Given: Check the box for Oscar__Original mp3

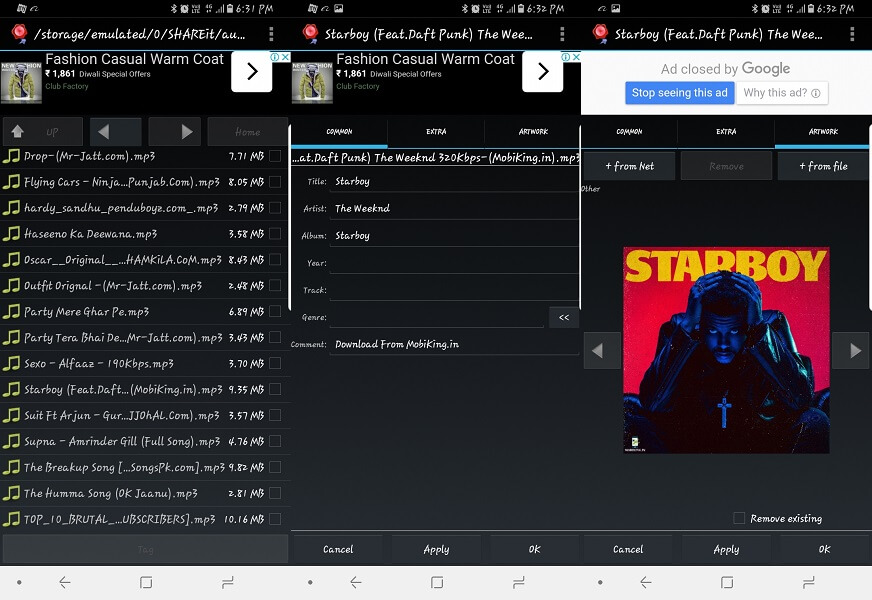Looking at the screenshot, I should [x=275, y=260].
